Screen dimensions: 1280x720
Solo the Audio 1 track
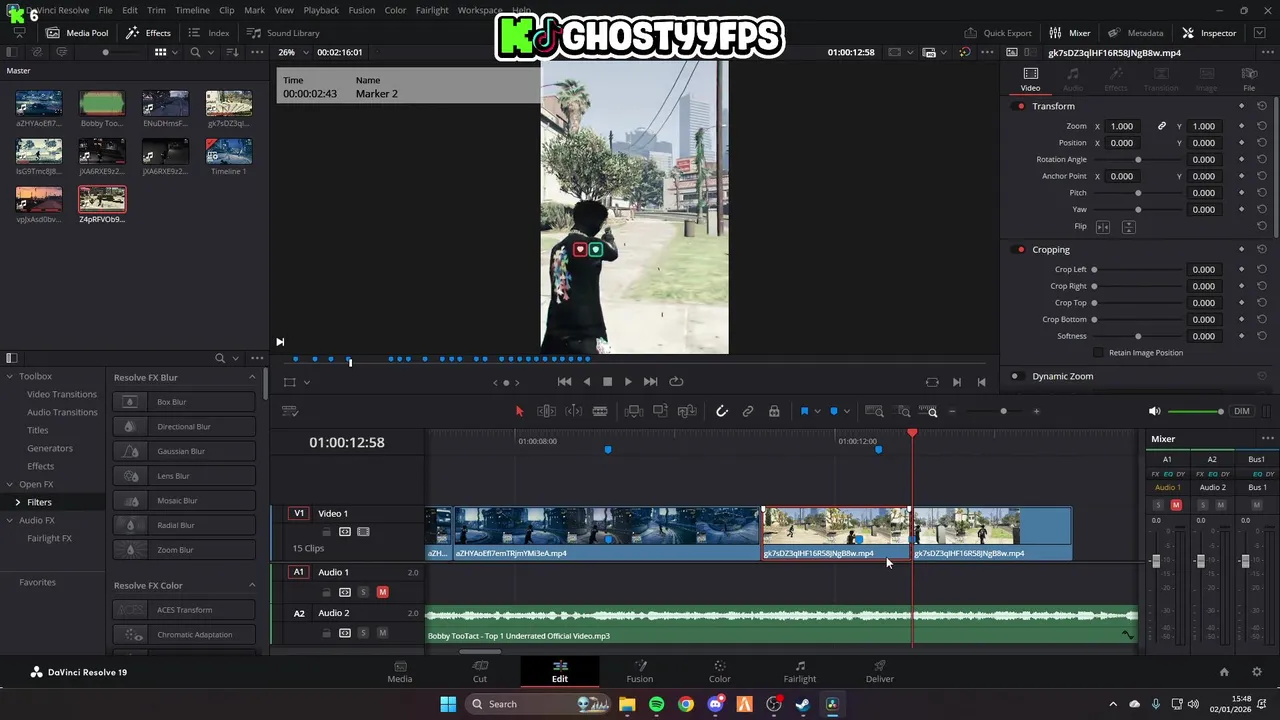pyautogui.click(x=363, y=592)
